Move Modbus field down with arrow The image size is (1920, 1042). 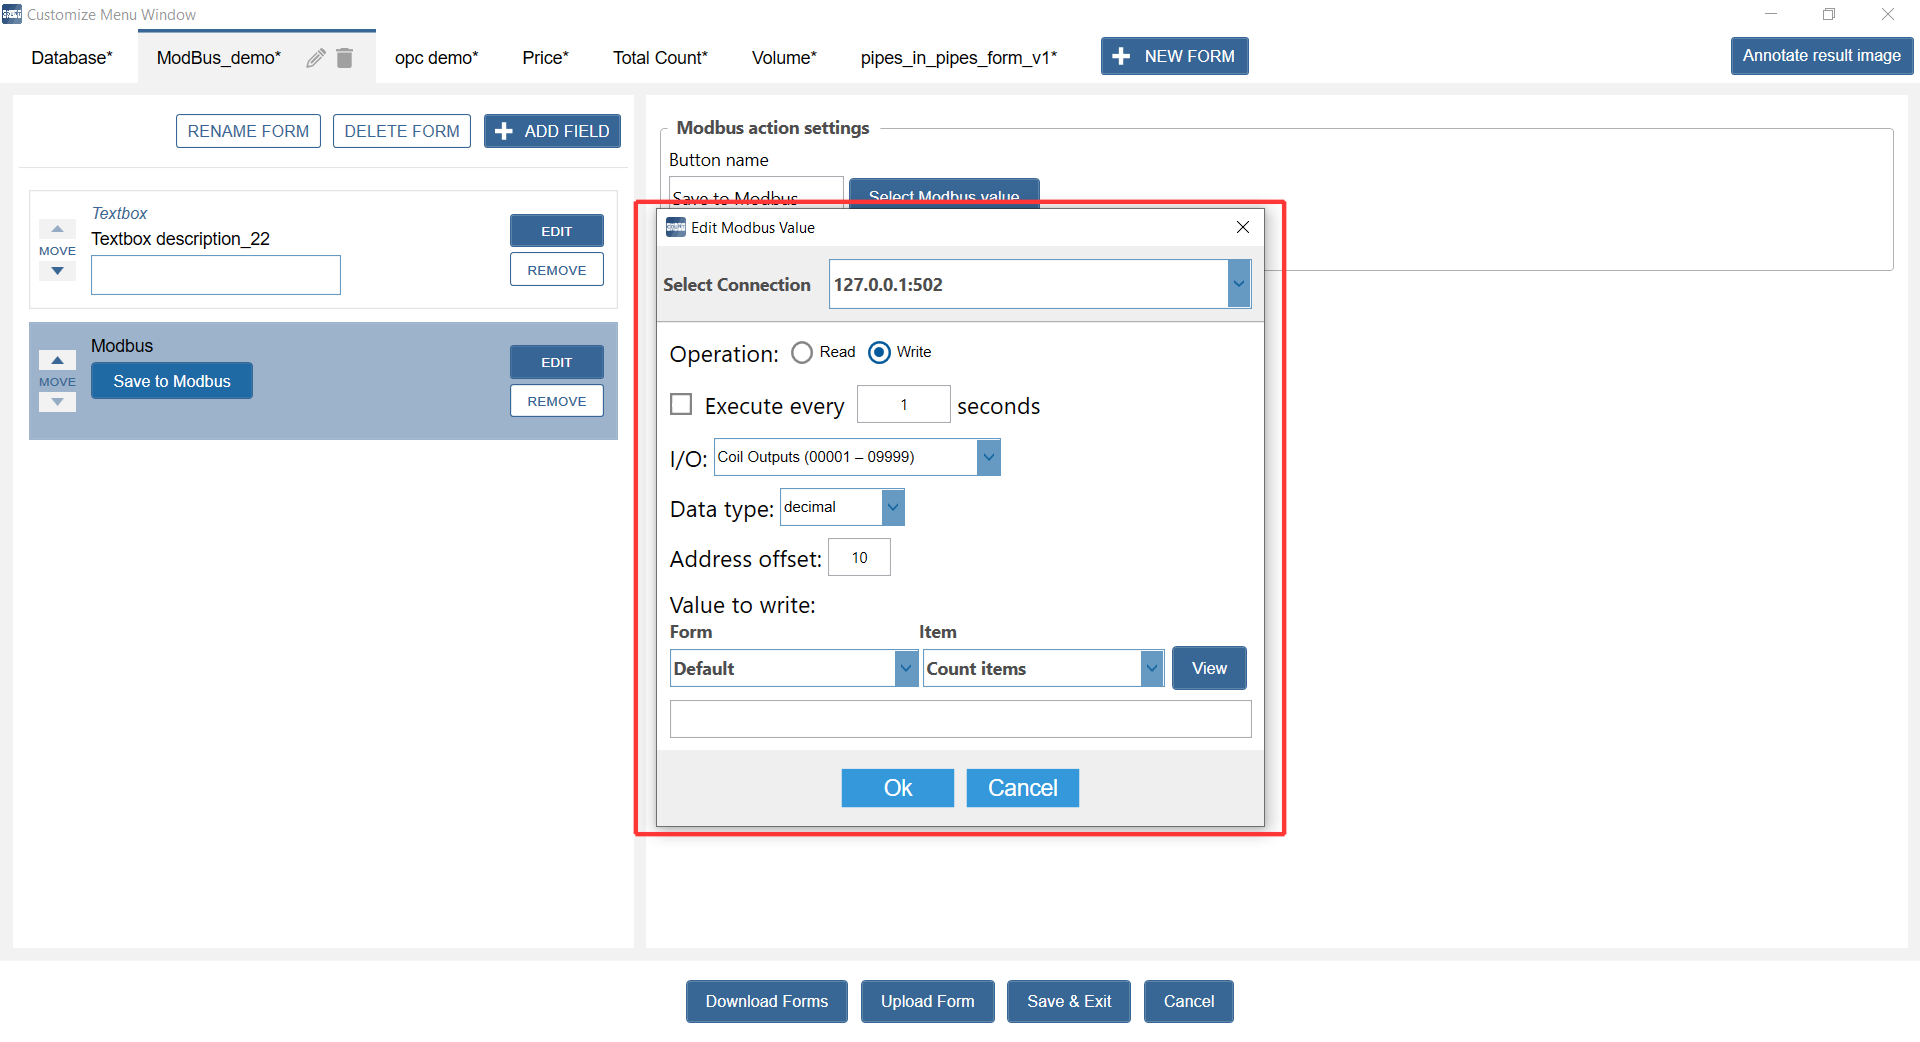pyautogui.click(x=57, y=402)
